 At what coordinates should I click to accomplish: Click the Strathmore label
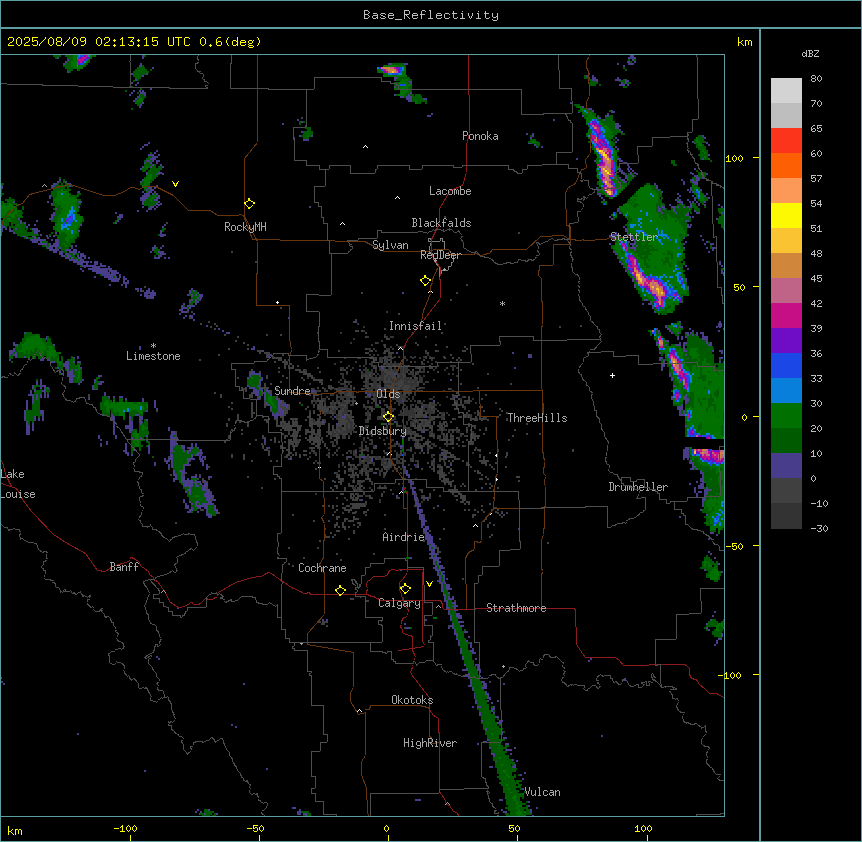(516, 608)
